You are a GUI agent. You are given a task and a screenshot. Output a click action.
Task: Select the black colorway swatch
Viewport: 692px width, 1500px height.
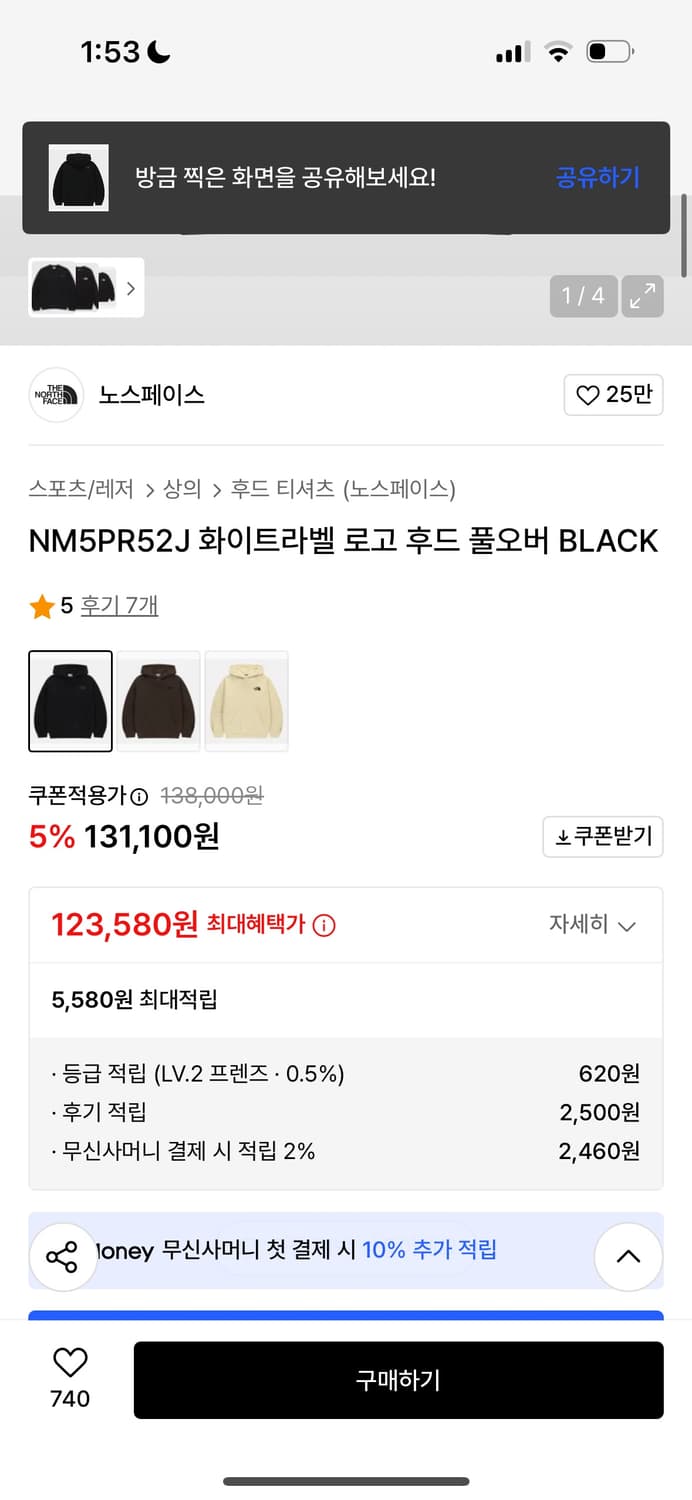(70, 701)
